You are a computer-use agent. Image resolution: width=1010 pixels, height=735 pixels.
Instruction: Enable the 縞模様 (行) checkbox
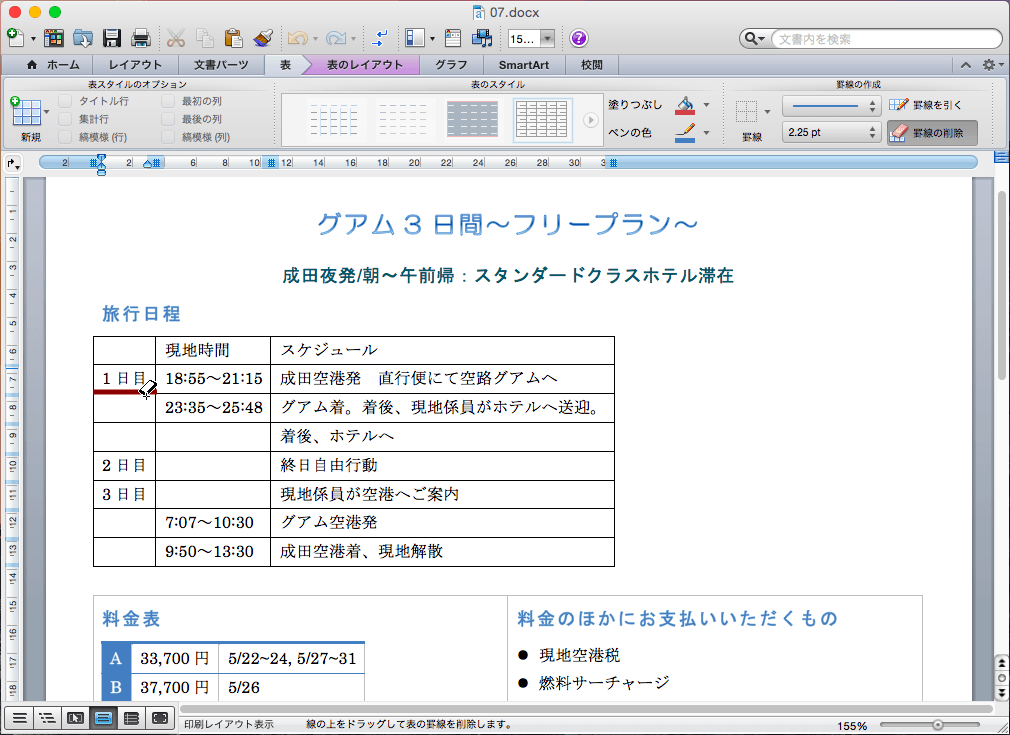pyautogui.click(x=65, y=137)
